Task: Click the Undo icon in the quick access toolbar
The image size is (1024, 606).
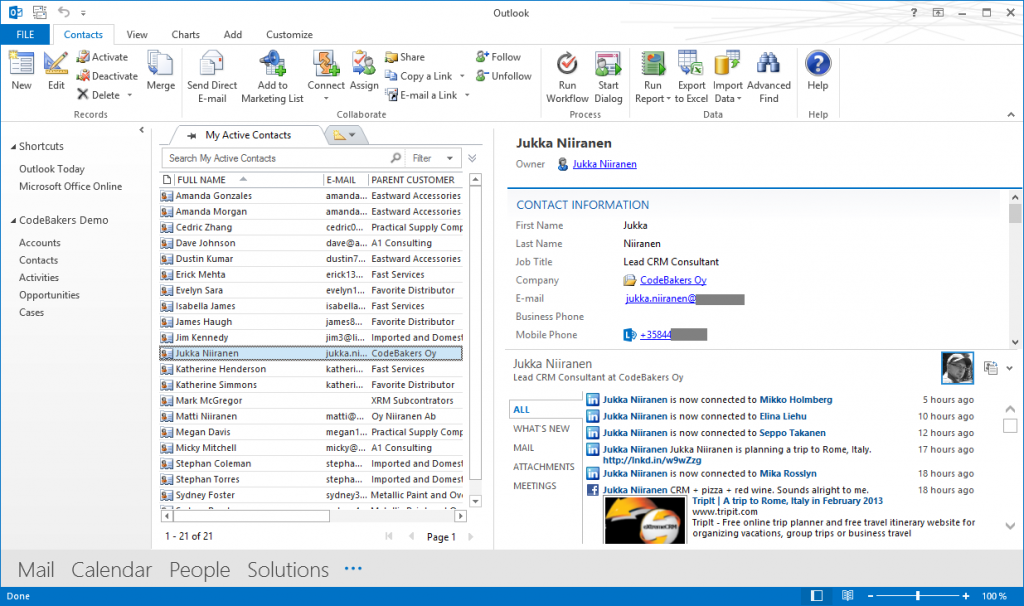Action: [x=63, y=12]
